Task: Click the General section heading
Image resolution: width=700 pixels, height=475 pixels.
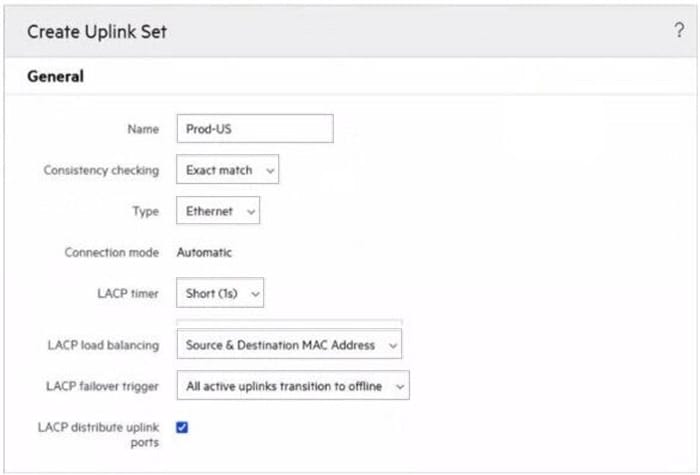Action: pos(55,76)
